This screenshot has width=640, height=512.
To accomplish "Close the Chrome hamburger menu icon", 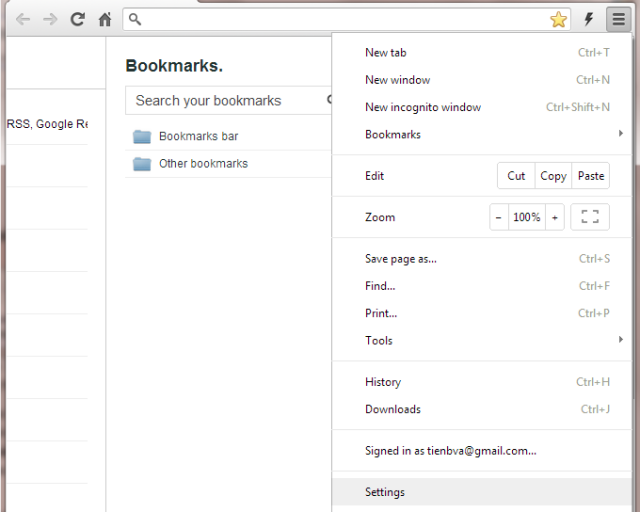I will pyautogui.click(x=619, y=19).
